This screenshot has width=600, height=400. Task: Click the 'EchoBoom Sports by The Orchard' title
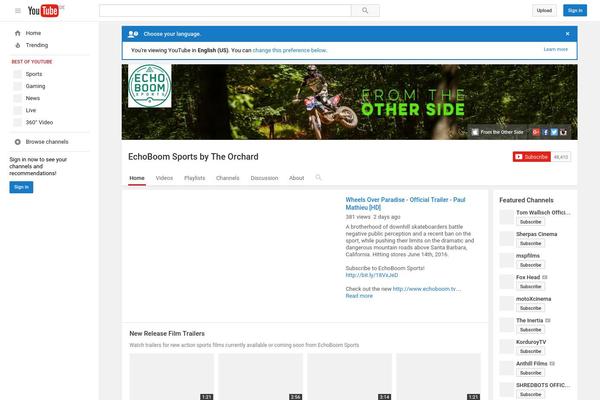pyautogui.click(x=193, y=157)
